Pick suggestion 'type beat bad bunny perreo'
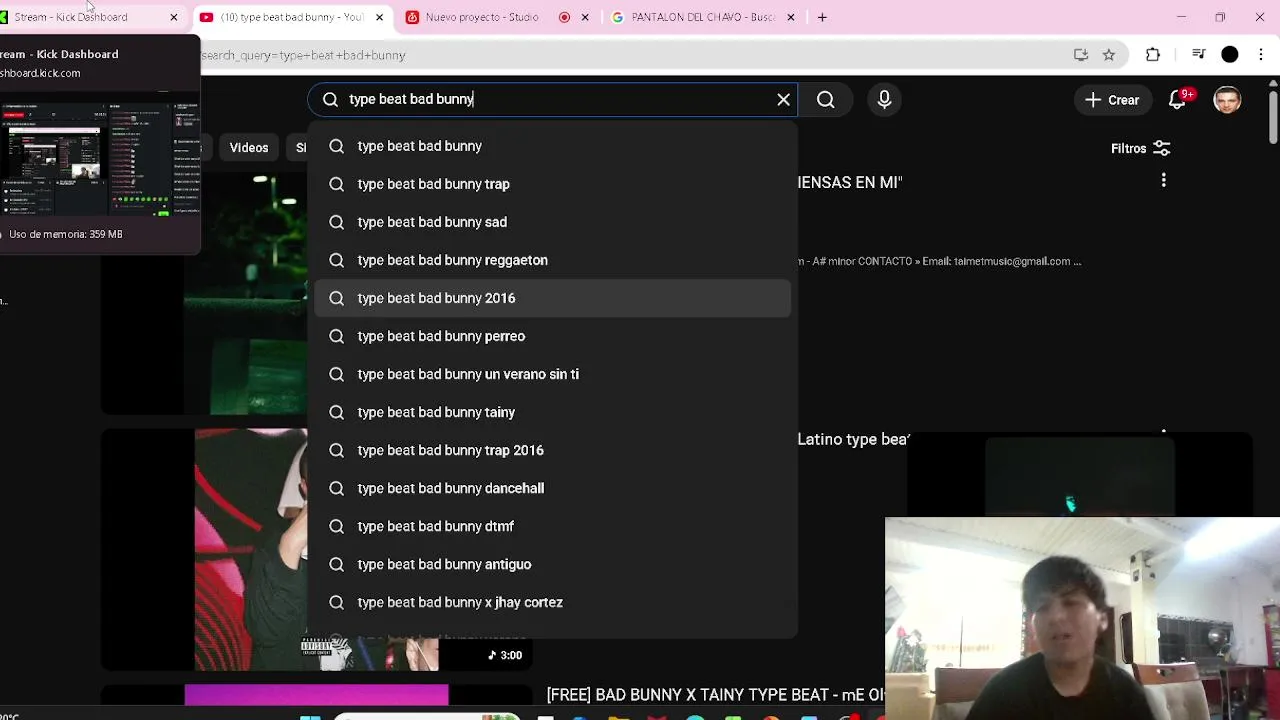Screen dimensions: 1280x720 [x=552, y=336]
